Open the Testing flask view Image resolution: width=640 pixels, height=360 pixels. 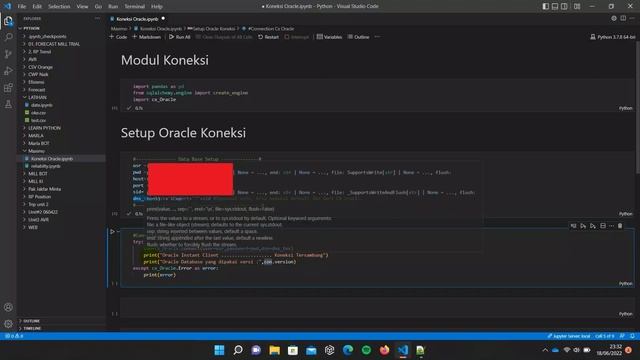pyautogui.click(x=8, y=104)
